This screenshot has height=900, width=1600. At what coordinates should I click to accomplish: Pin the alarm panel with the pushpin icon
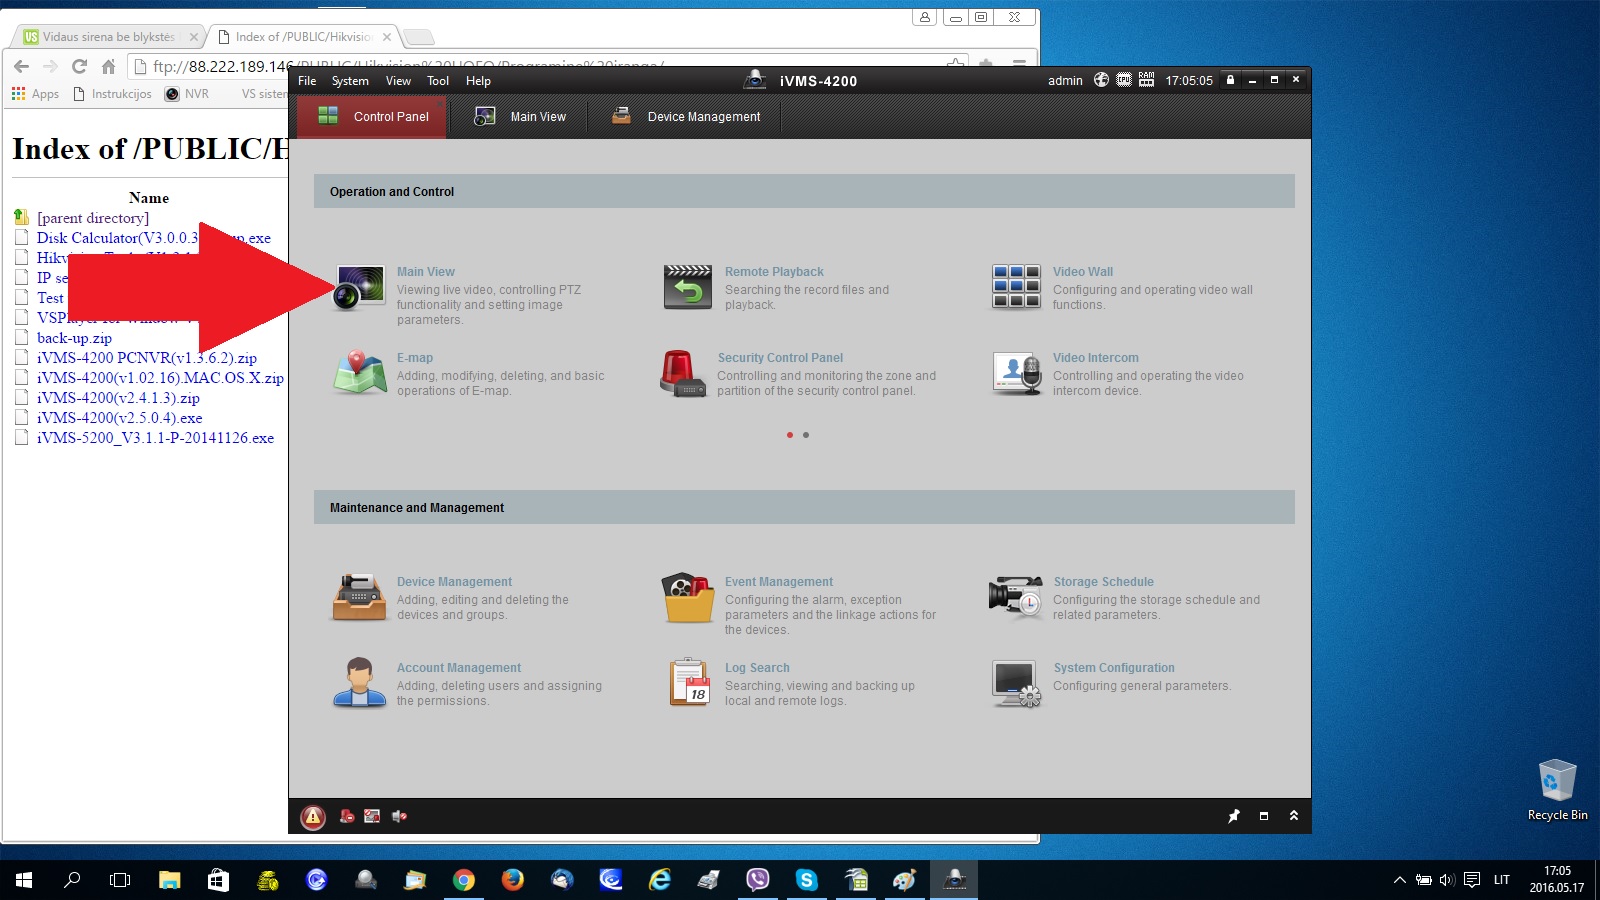[x=1234, y=816]
